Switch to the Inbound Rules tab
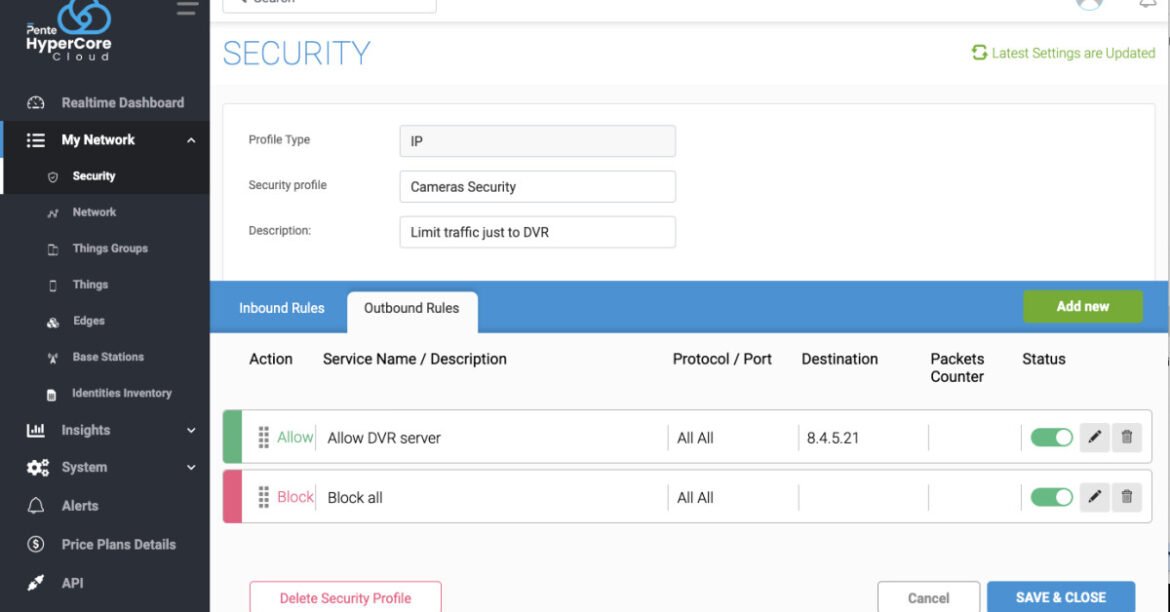This screenshot has height=612, width=1170. tap(281, 308)
